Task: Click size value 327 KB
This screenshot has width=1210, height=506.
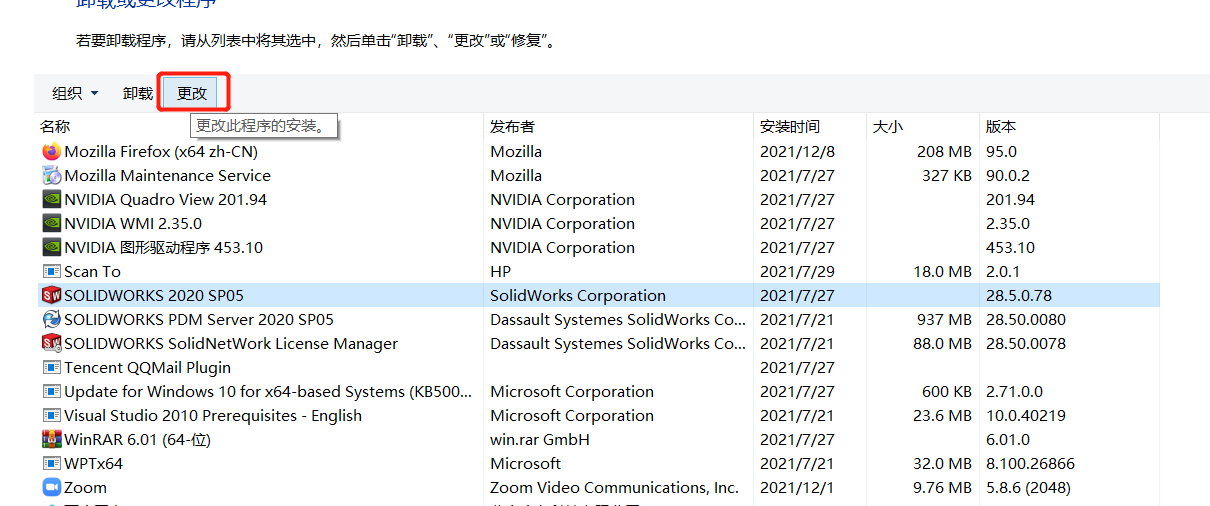Action: [x=947, y=176]
